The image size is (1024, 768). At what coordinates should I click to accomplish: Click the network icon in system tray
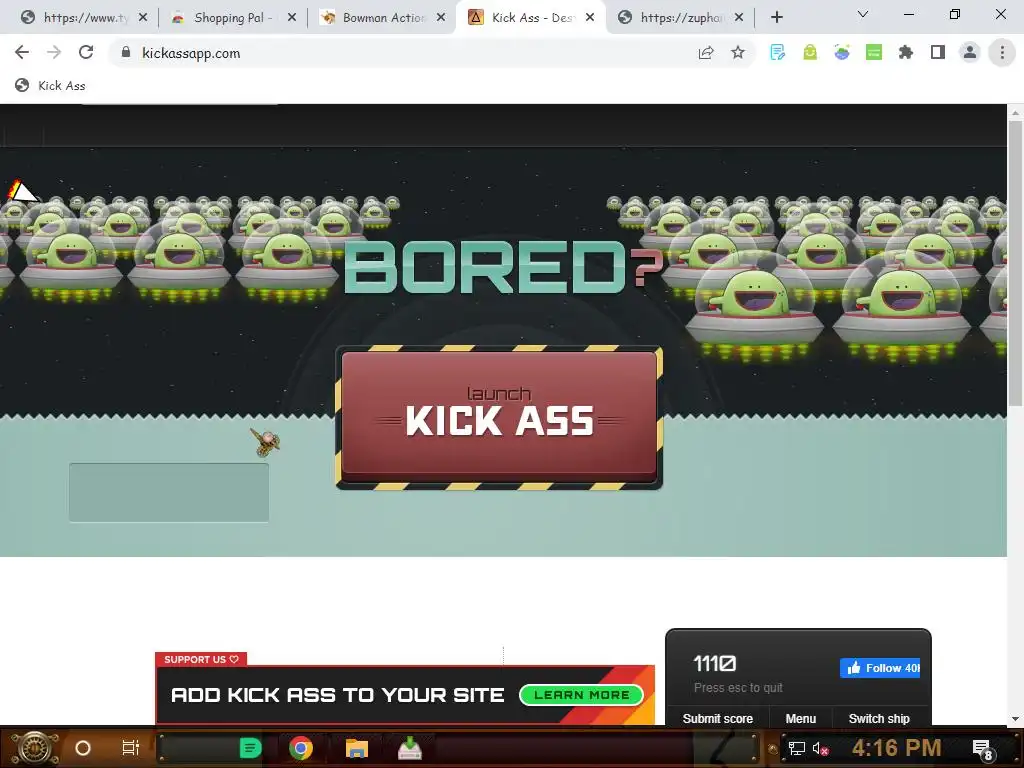[x=796, y=748]
